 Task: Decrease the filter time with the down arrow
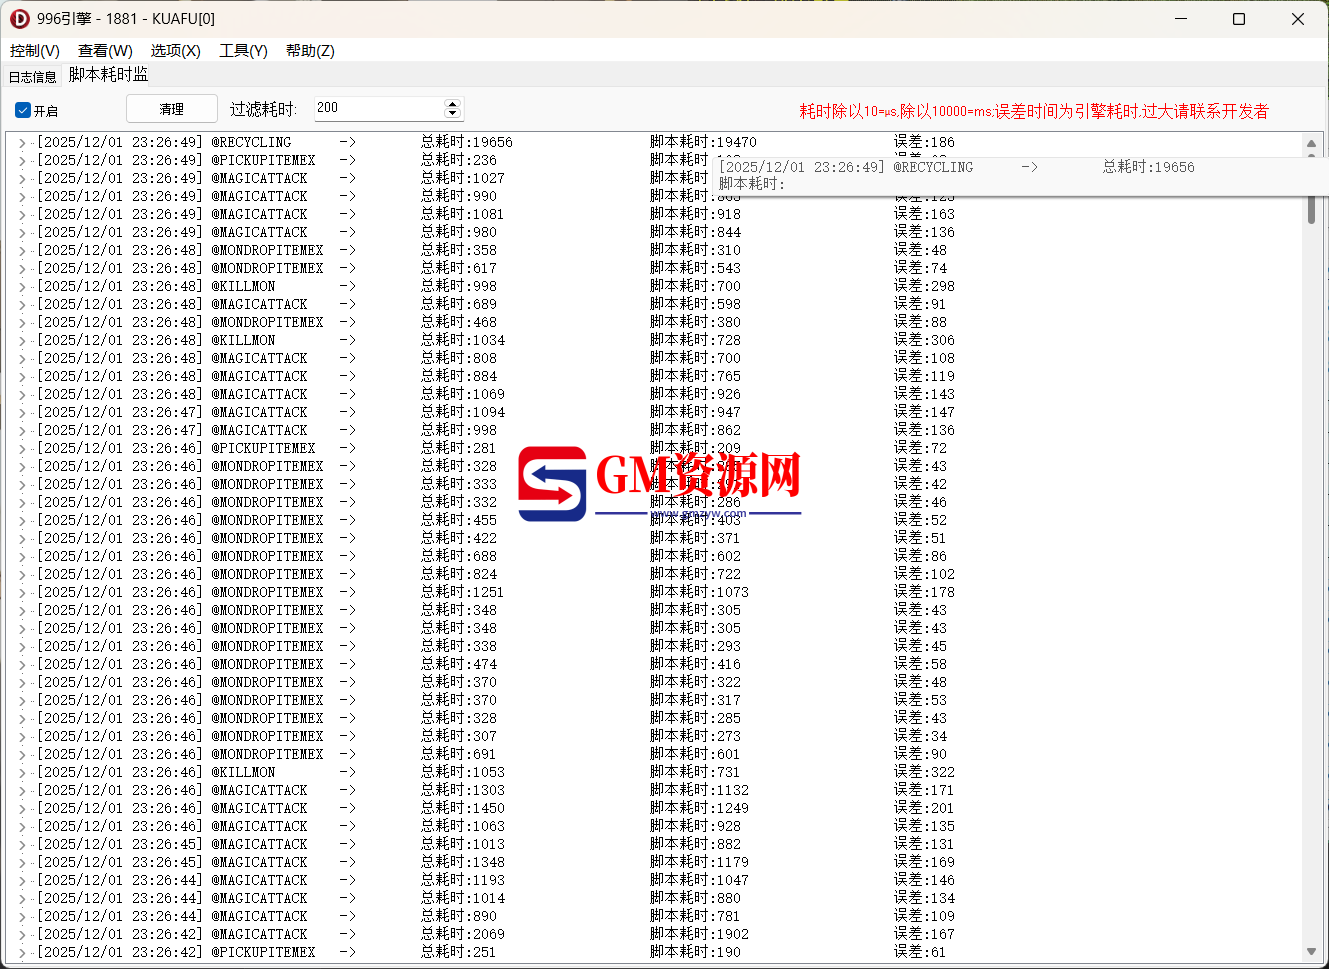[452, 113]
